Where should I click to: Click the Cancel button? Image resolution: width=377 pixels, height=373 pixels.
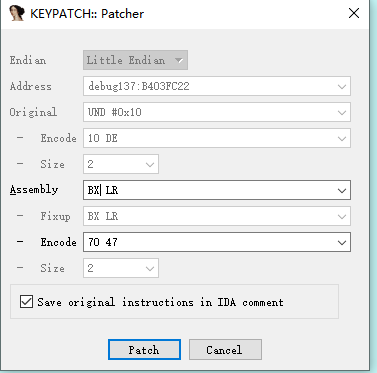pyautogui.click(x=225, y=350)
